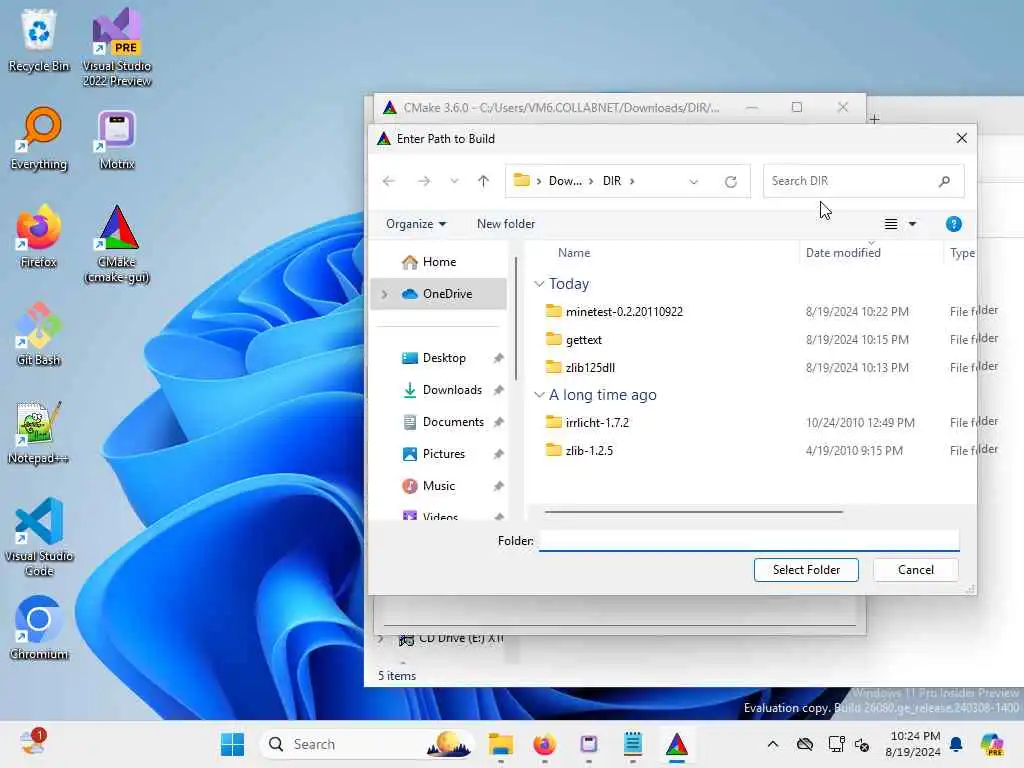Go back using the dialog's back arrow
This screenshot has width=1024, height=768.
(x=389, y=181)
